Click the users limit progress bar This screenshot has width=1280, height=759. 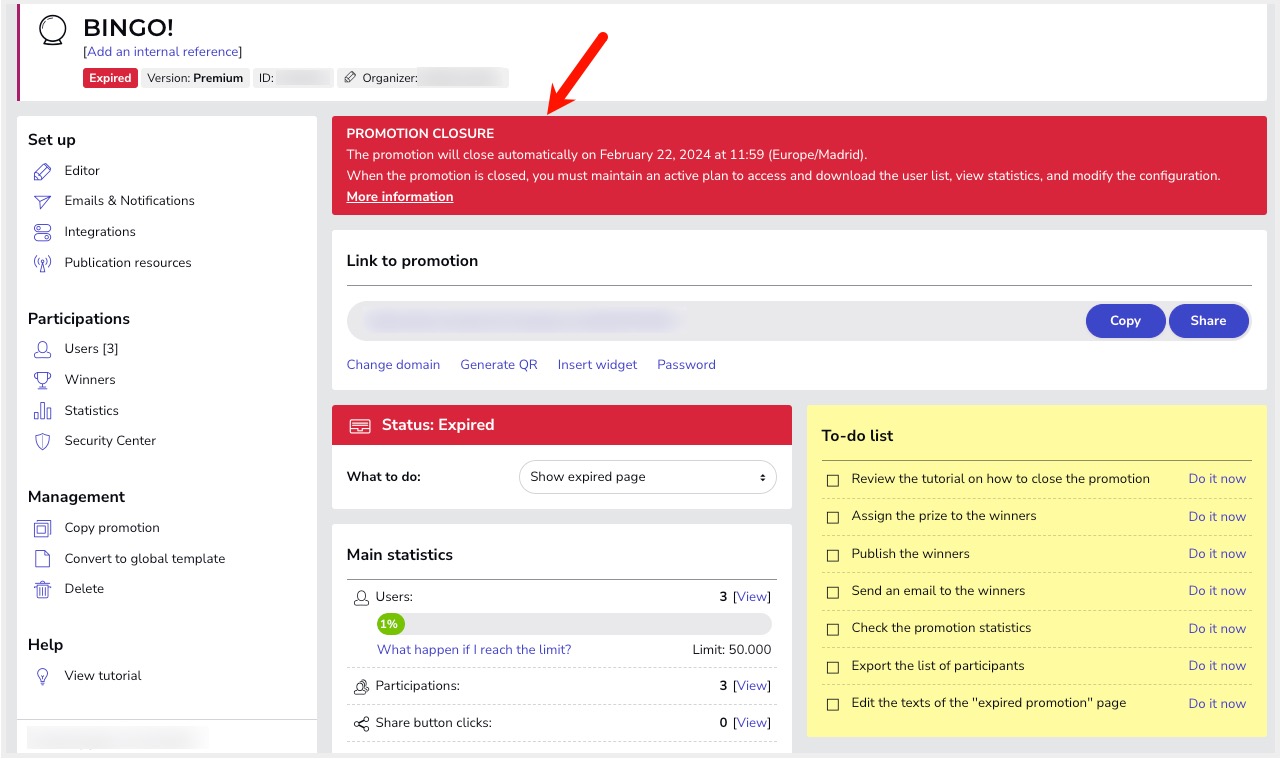click(573, 624)
